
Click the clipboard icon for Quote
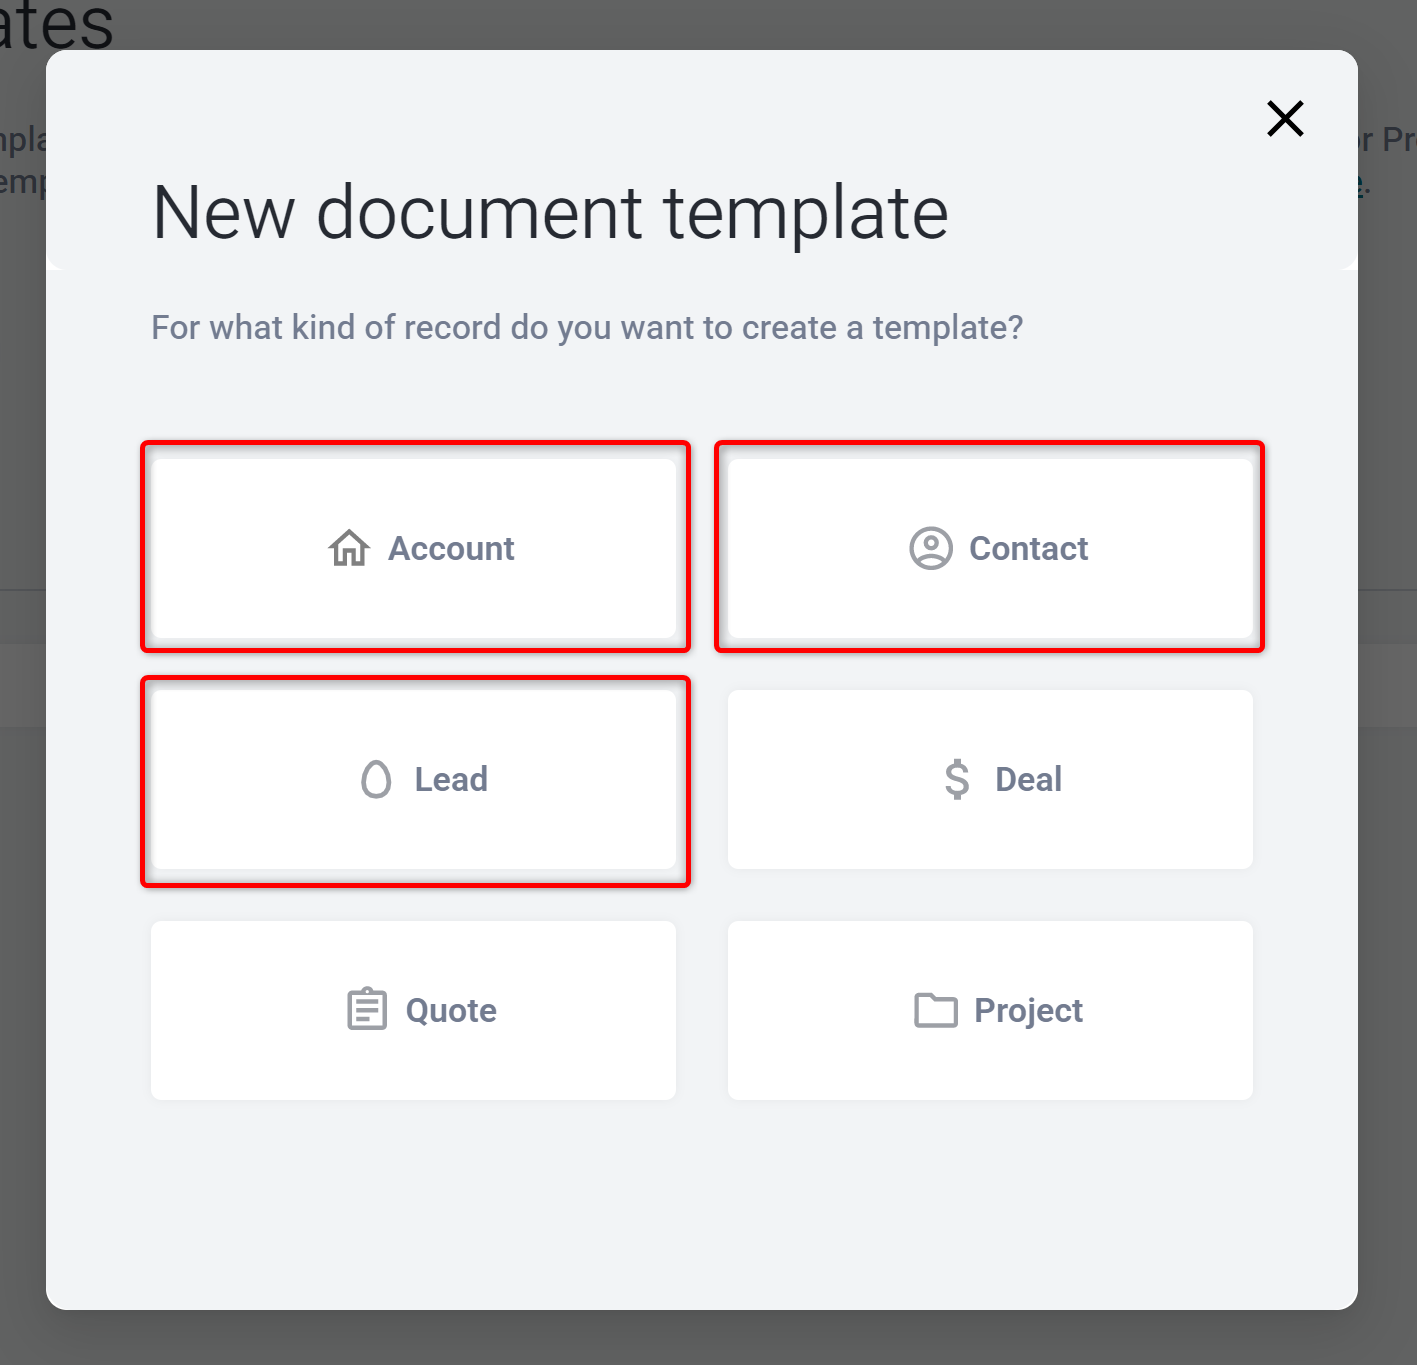pos(367,1009)
